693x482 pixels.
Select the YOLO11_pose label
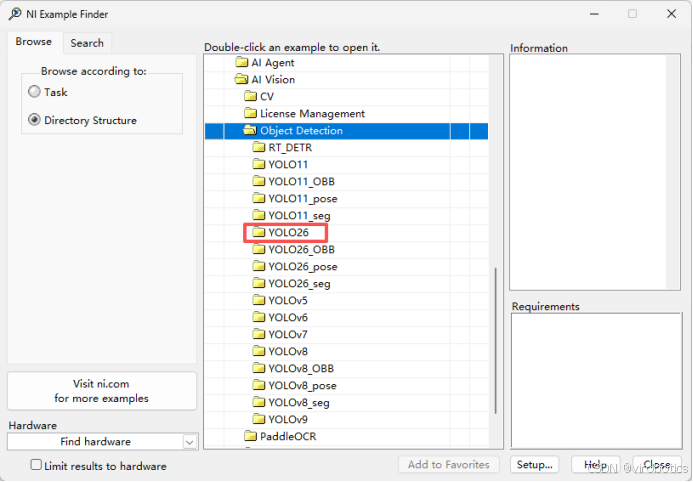coord(303,199)
